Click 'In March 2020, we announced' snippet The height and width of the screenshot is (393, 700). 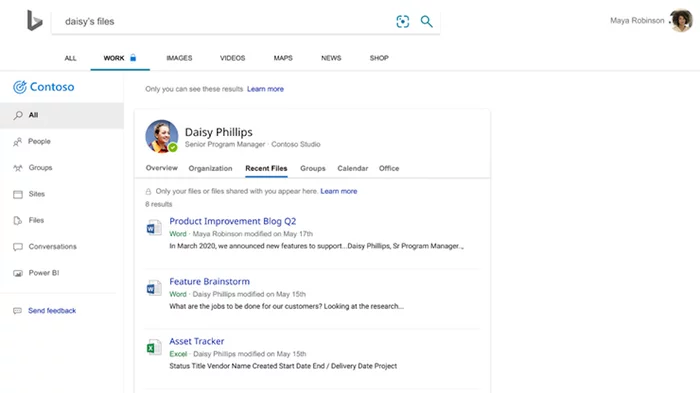(x=317, y=246)
